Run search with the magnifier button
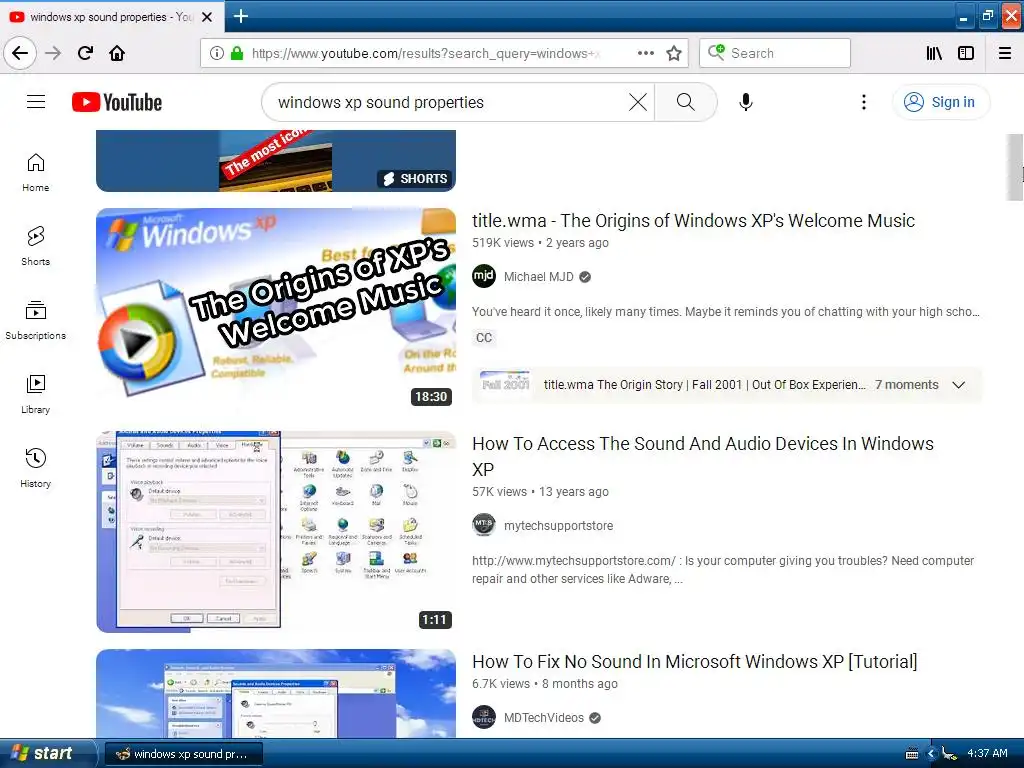 click(x=686, y=102)
